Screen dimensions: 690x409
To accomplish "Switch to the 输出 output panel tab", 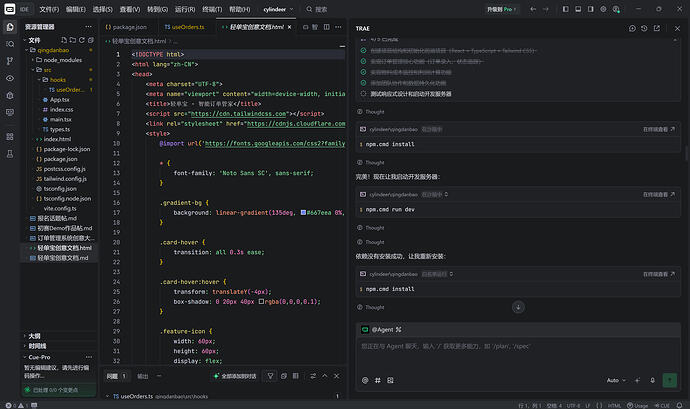I will click(143, 376).
